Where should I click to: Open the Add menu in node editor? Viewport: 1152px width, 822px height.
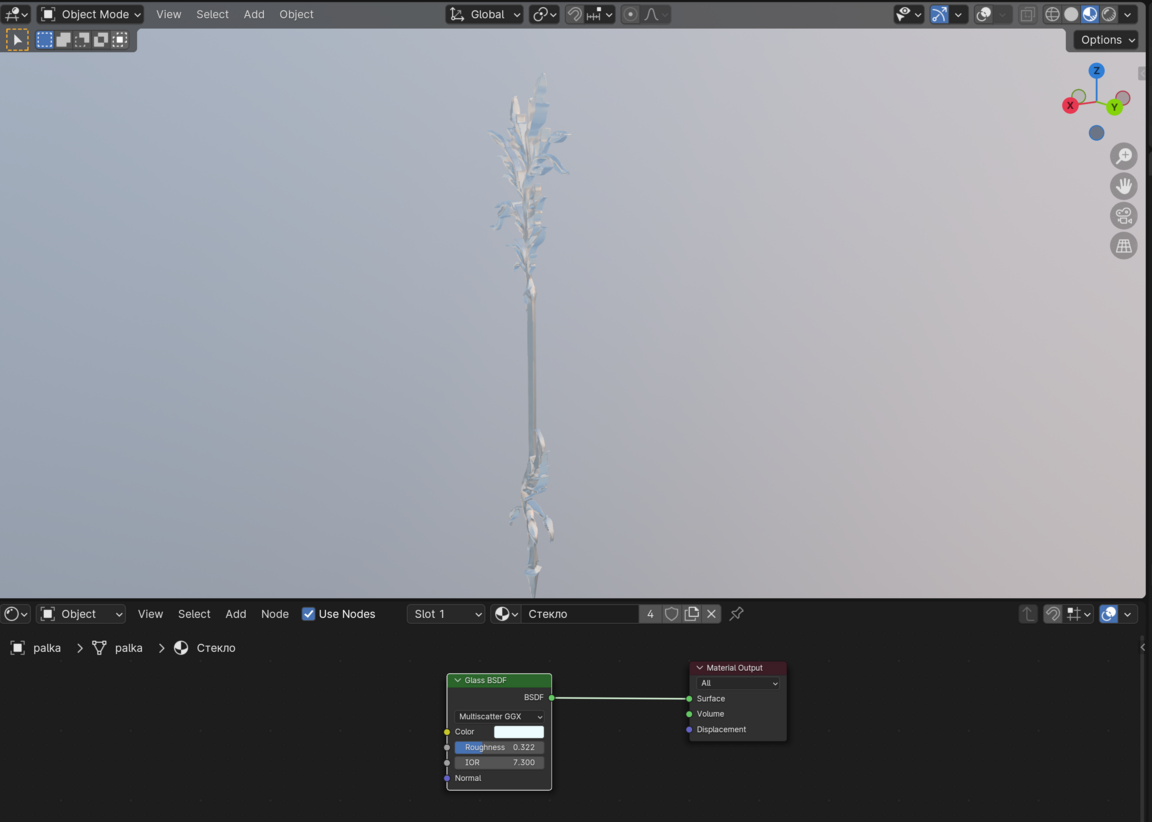[x=236, y=613]
